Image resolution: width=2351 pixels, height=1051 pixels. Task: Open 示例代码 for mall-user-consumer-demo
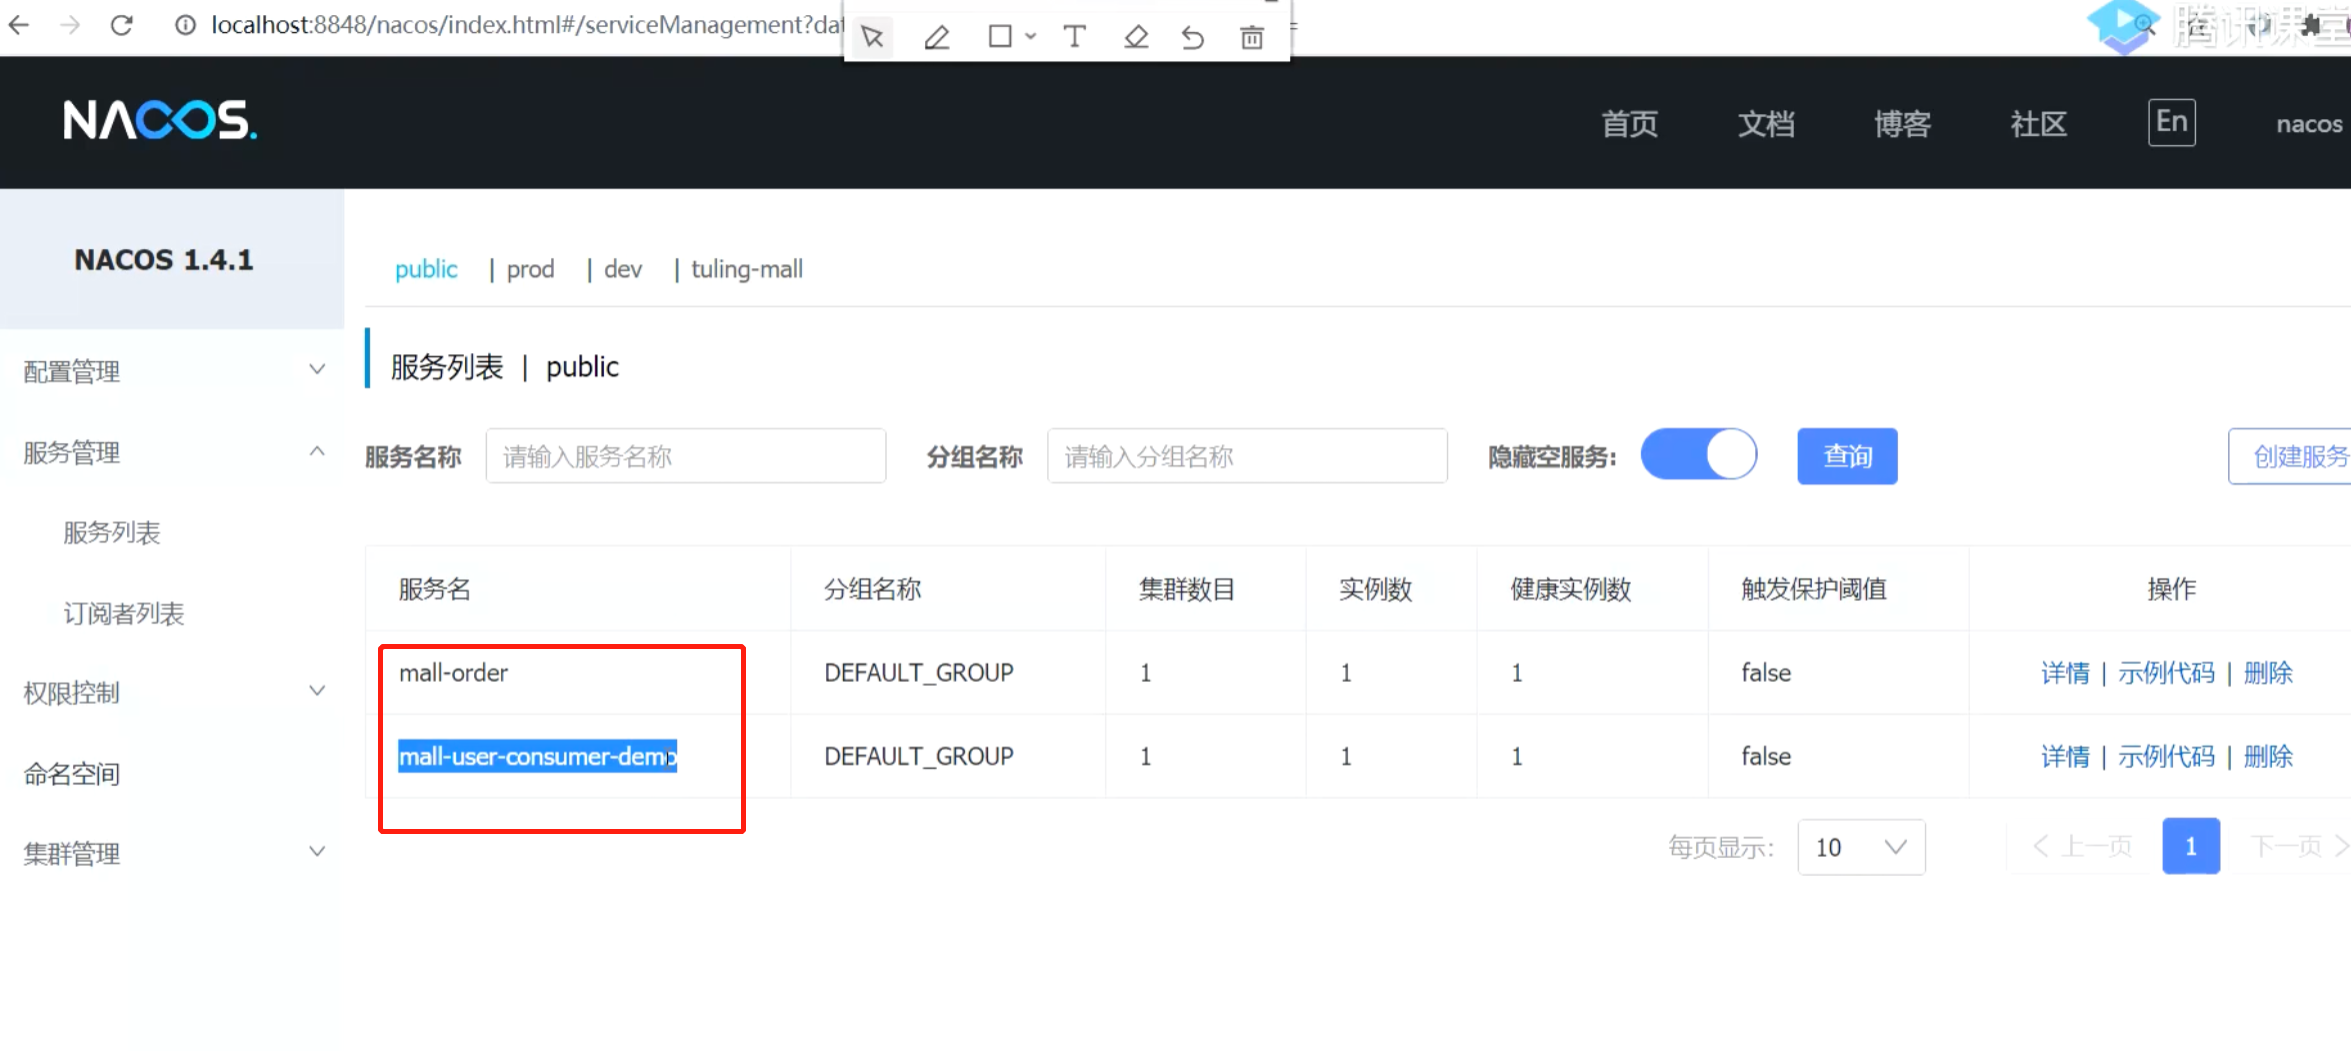point(2166,756)
